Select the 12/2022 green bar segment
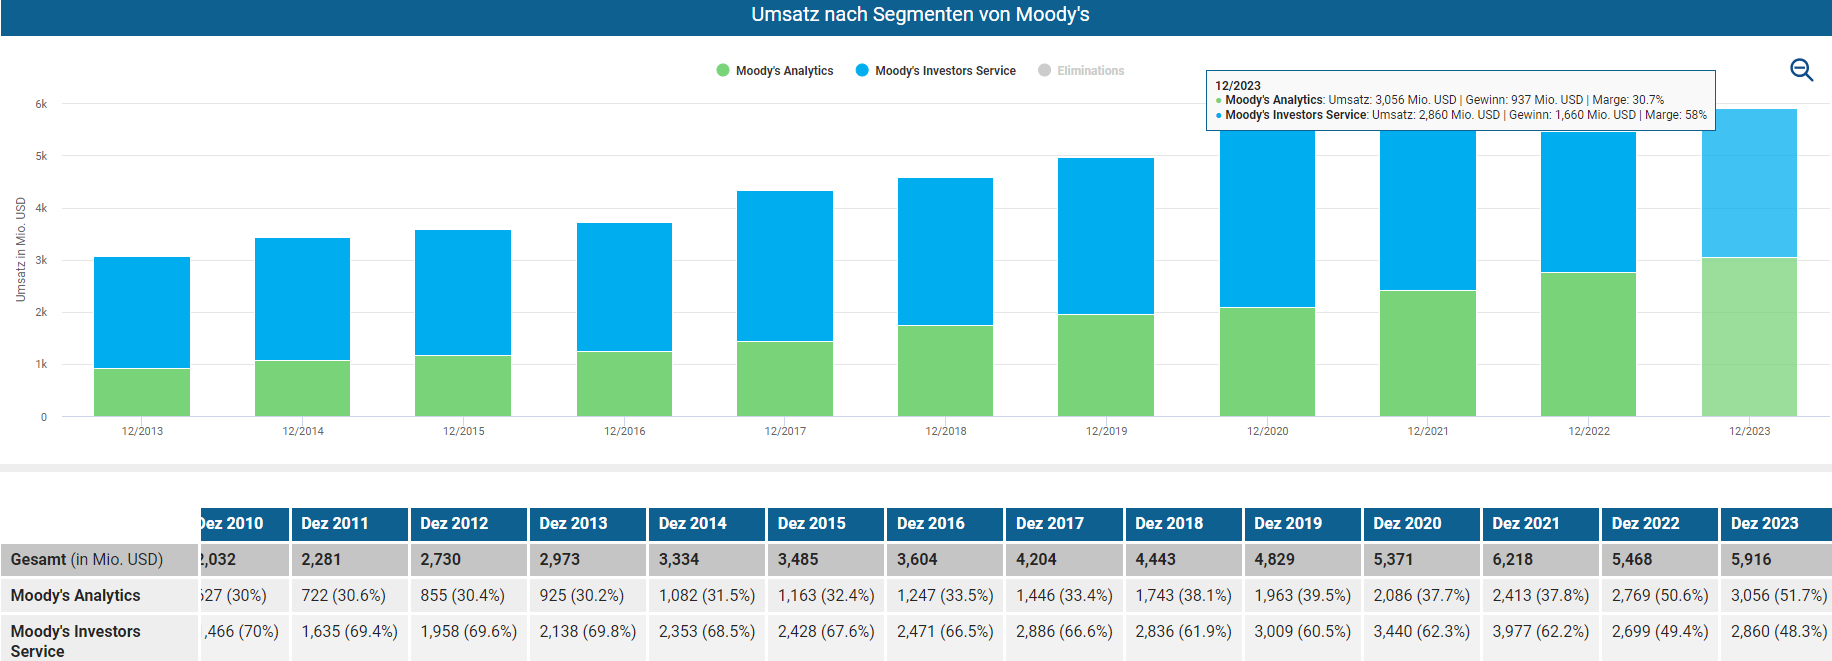 (1588, 344)
